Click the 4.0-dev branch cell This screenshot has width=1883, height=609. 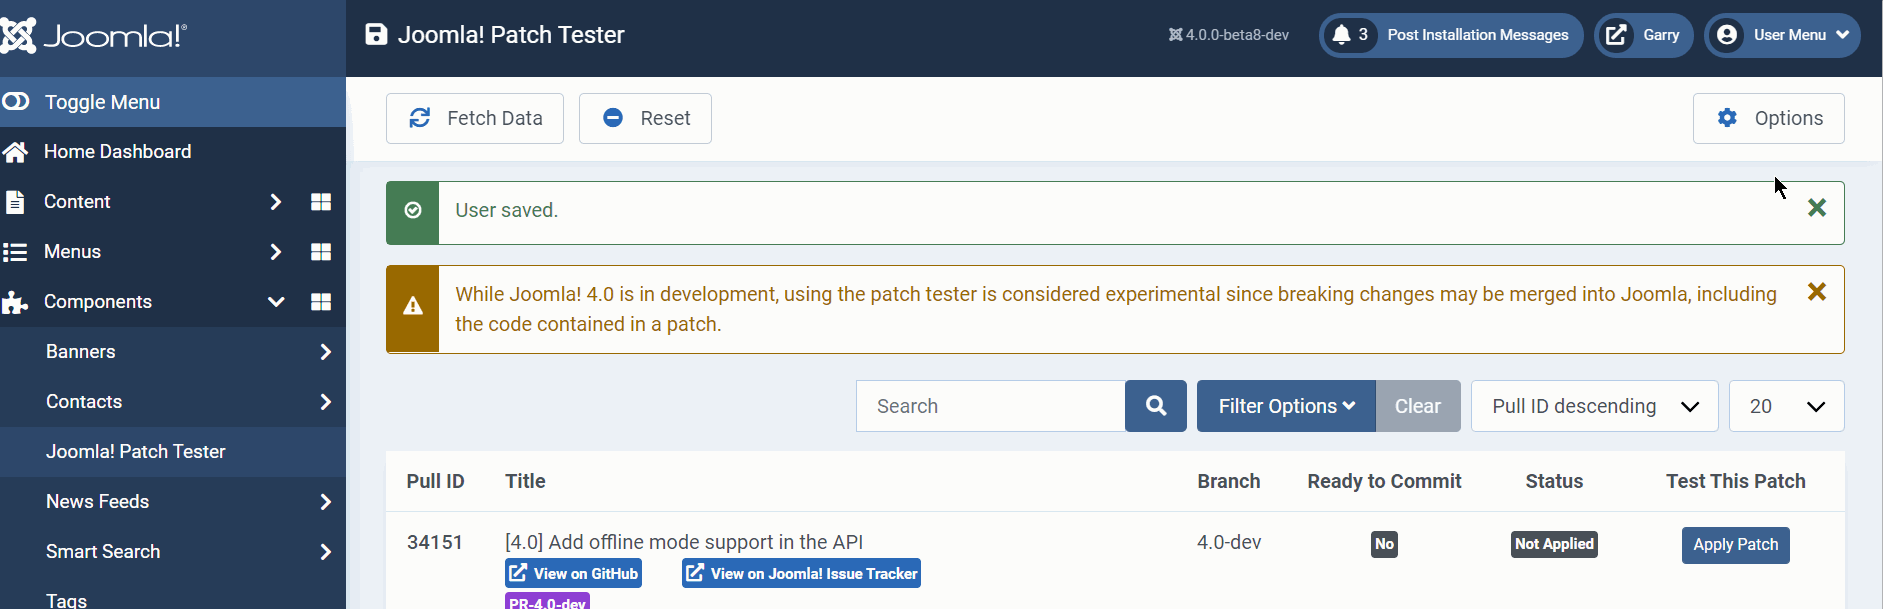click(1229, 542)
